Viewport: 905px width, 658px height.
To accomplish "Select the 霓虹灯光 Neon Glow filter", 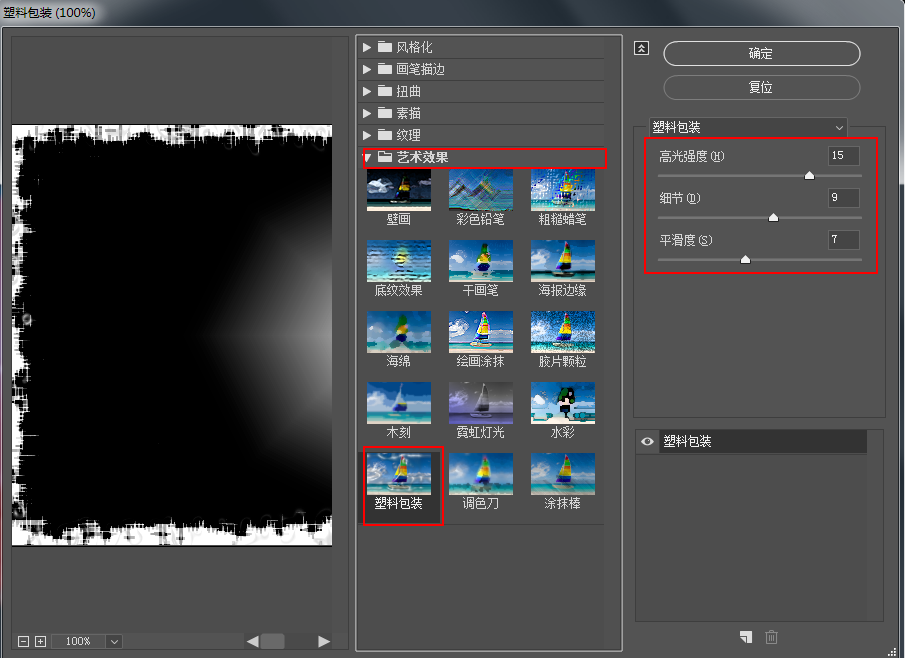I will point(480,402).
